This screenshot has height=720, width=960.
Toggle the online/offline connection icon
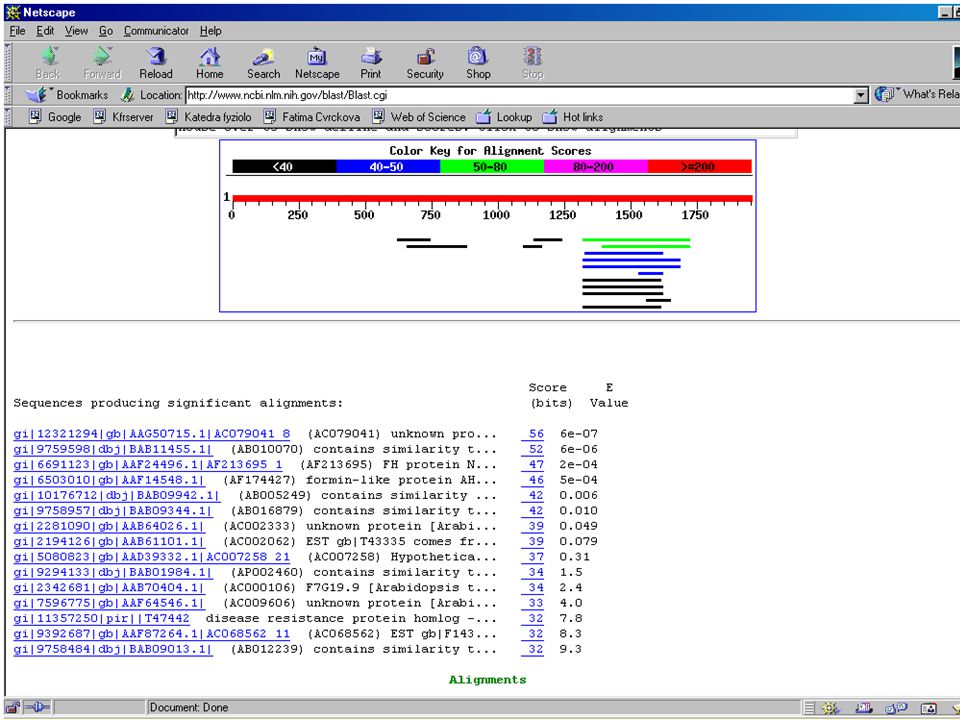point(37,707)
